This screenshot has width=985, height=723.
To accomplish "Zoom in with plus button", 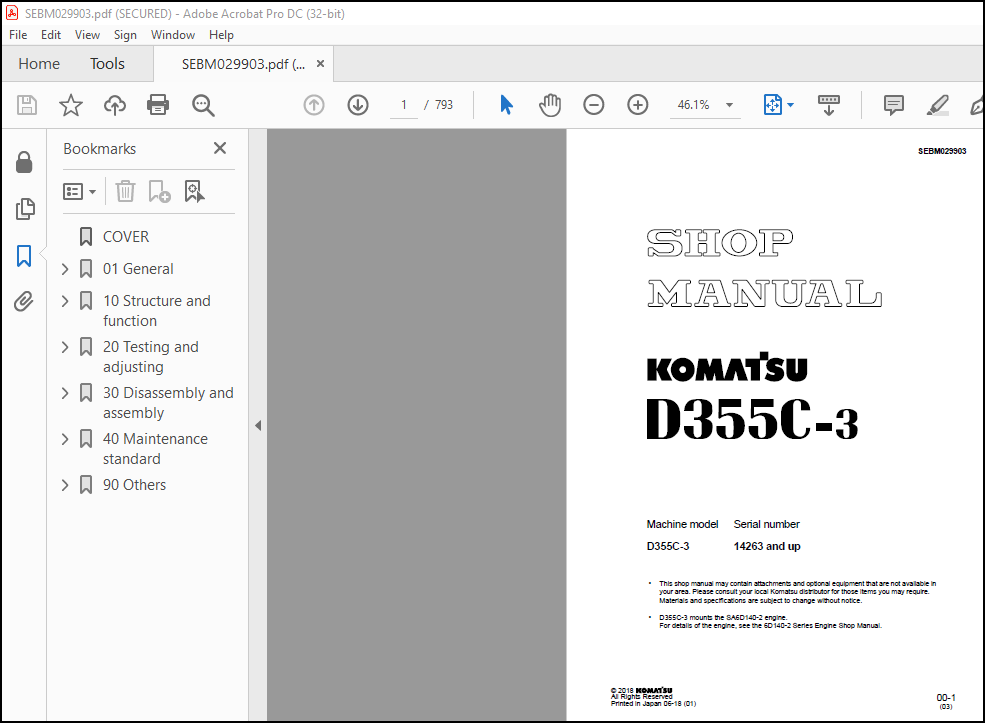I will coord(638,105).
